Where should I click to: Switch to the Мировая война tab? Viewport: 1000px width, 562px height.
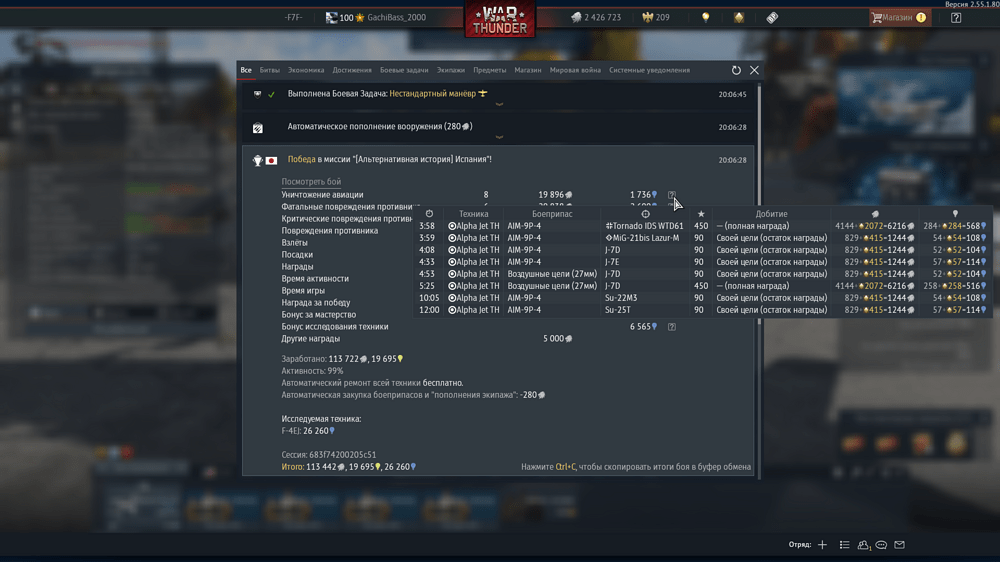tap(575, 70)
